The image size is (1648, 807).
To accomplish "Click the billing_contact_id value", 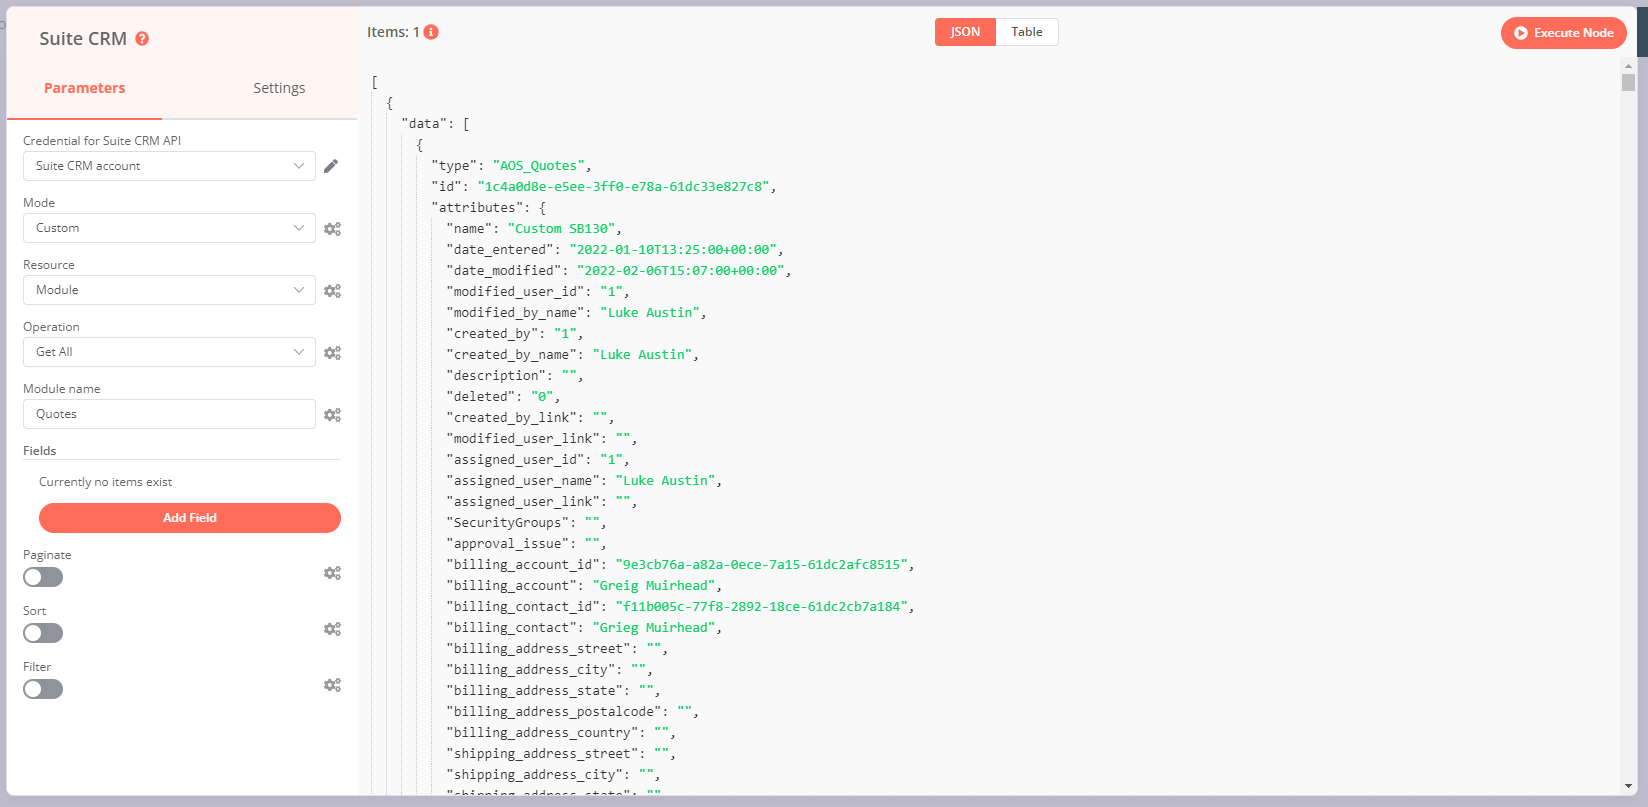I will coord(762,607).
